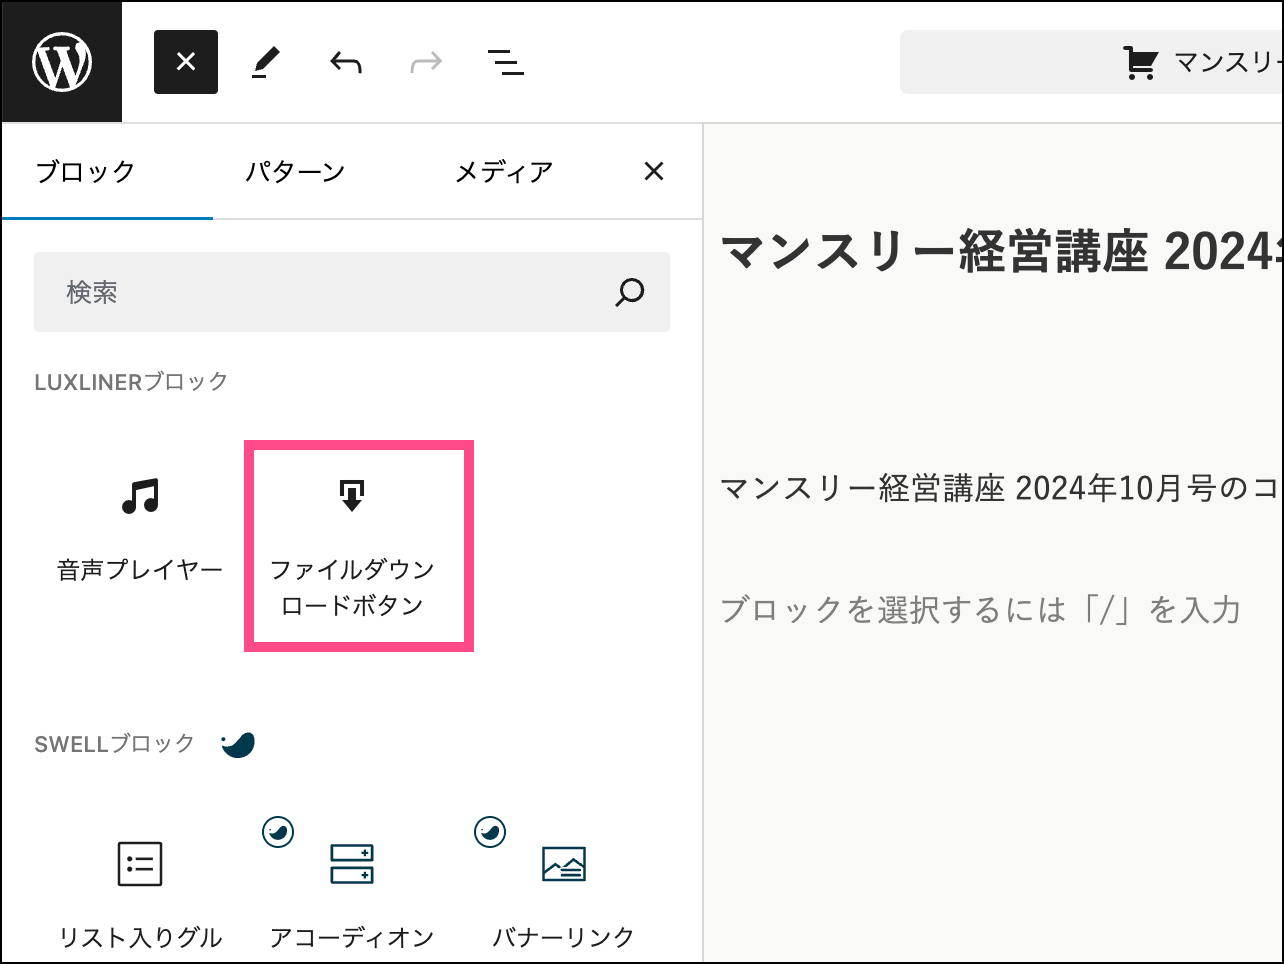Close the block inserter toggle button
The image size is (1284, 964).
click(x=186, y=62)
